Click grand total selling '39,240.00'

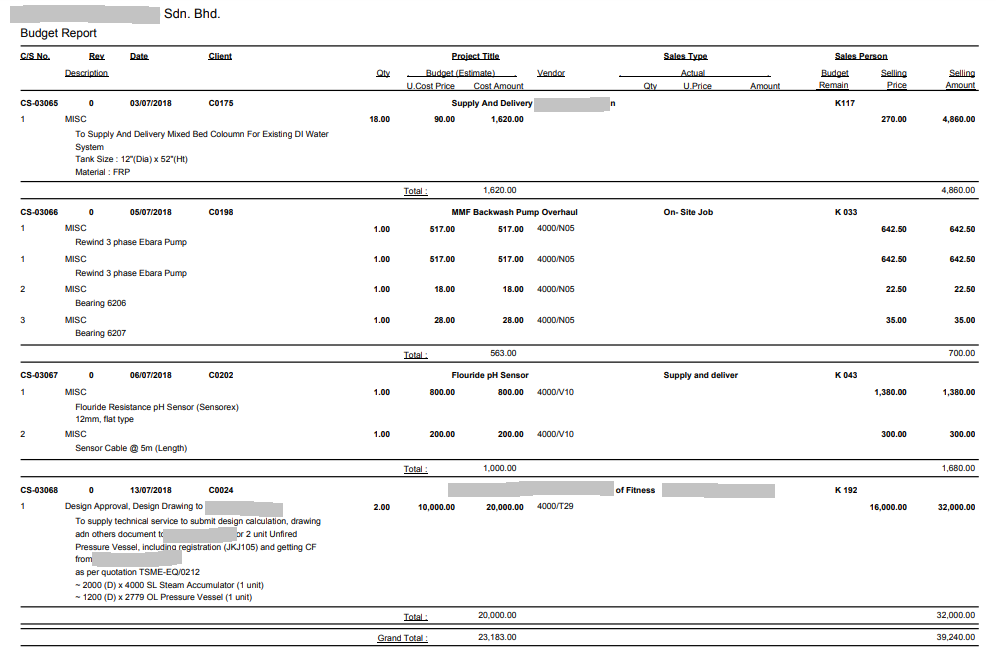pos(956,637)
